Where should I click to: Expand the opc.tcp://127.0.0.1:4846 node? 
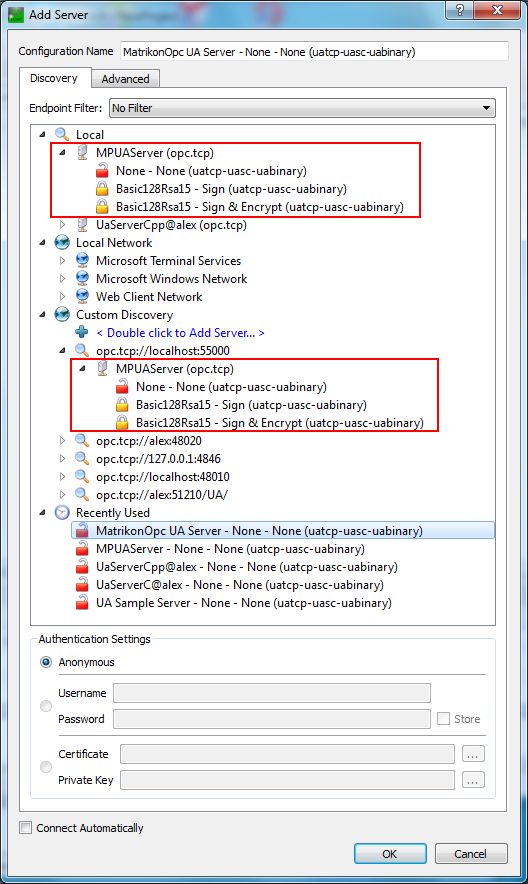click(x=63, y=458)
